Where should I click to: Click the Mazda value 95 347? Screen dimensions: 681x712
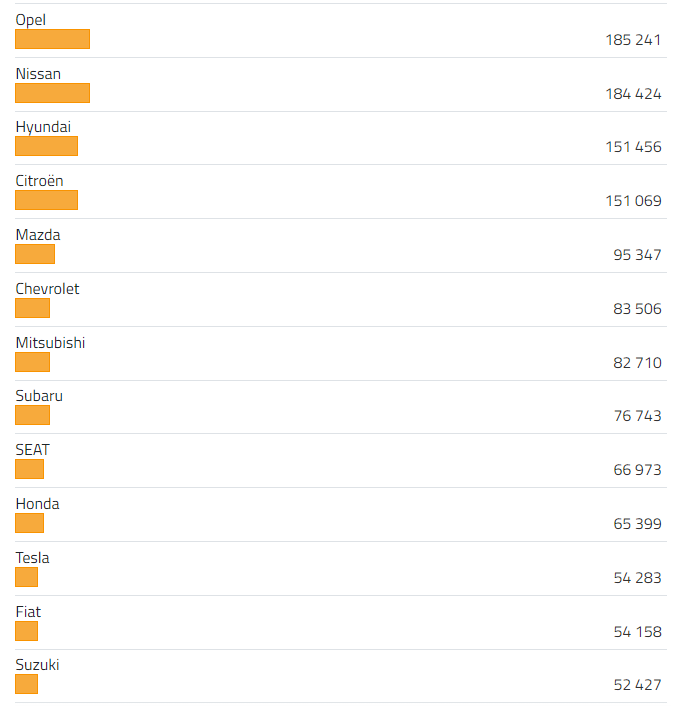637,255
